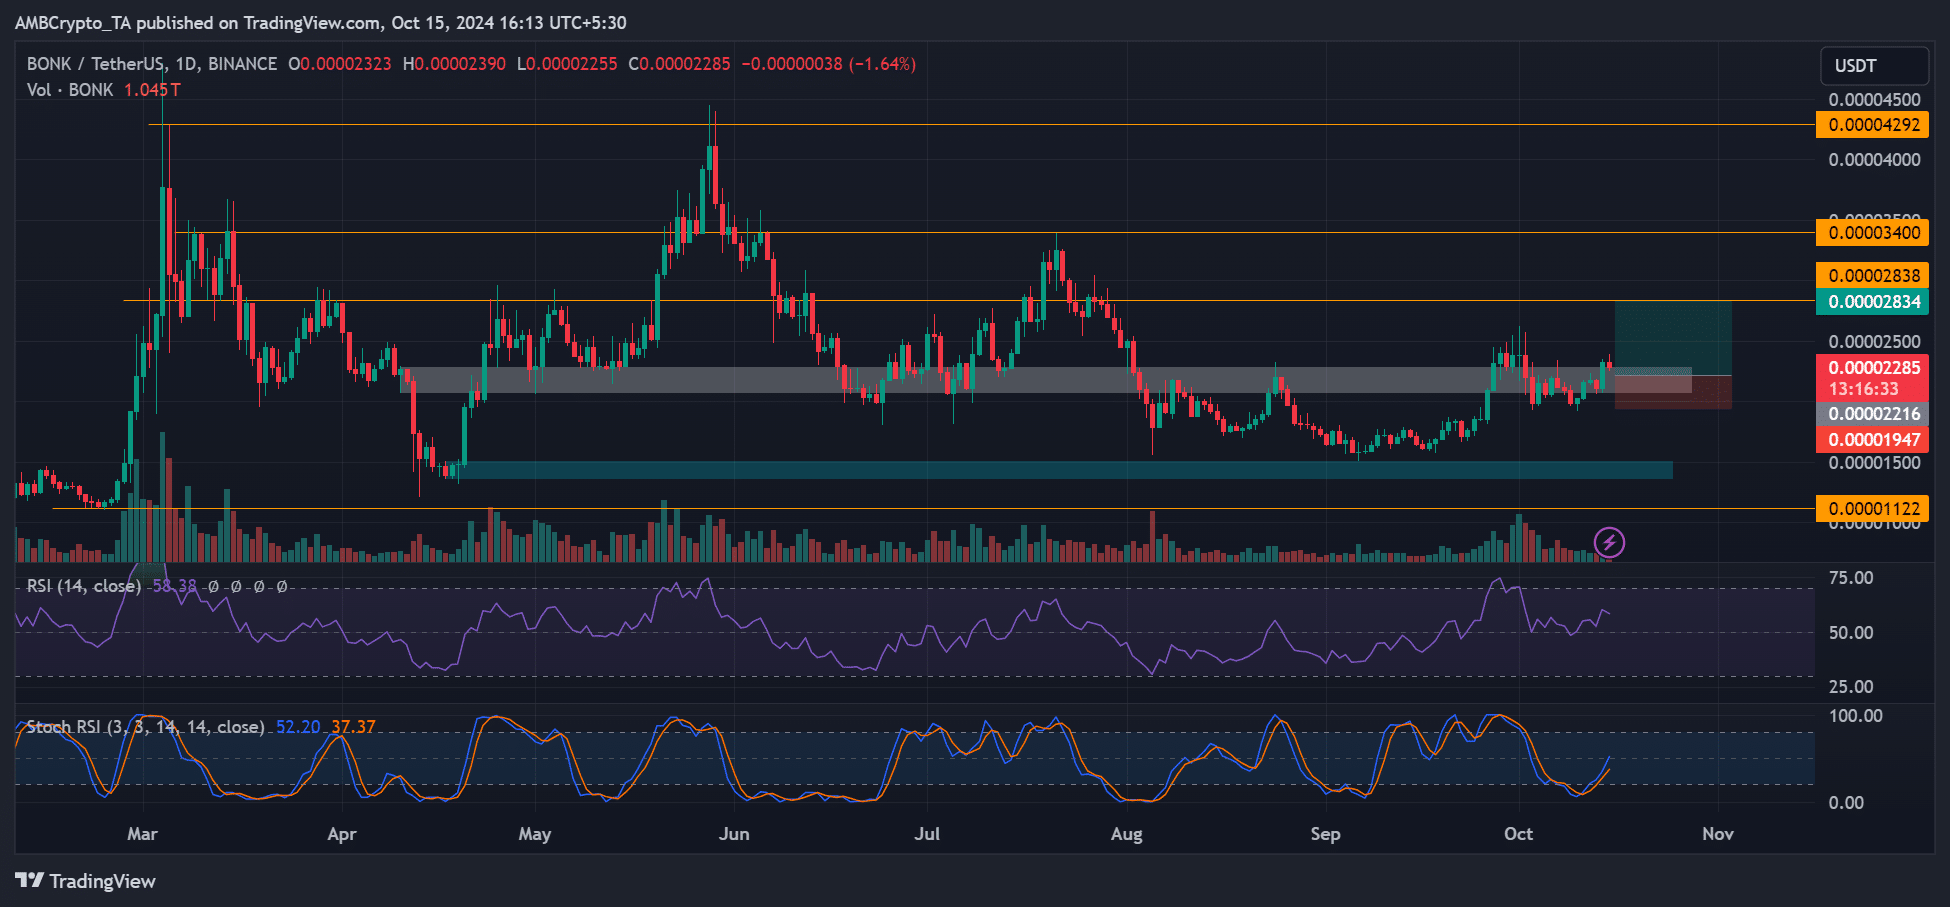The image size is (1950, 907).
Task: Click the Stoch RSI value 52.20
Action: (x=298, y=727)
